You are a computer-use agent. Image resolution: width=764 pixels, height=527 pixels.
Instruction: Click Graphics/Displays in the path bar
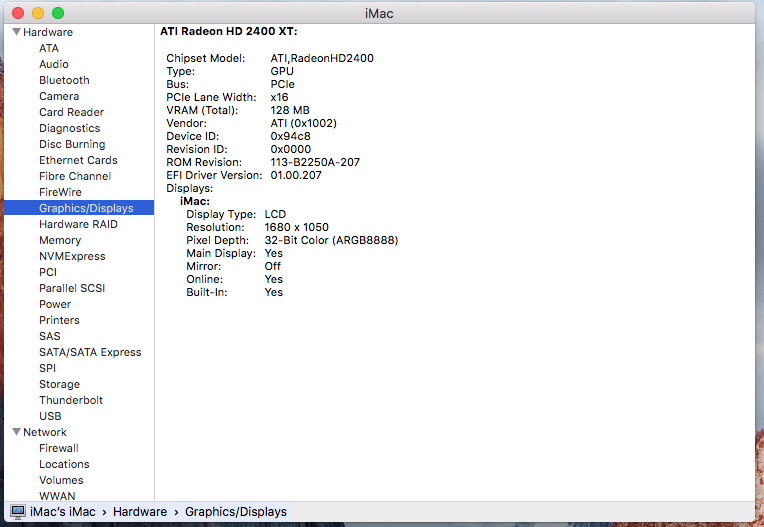(x=236, y=512)
